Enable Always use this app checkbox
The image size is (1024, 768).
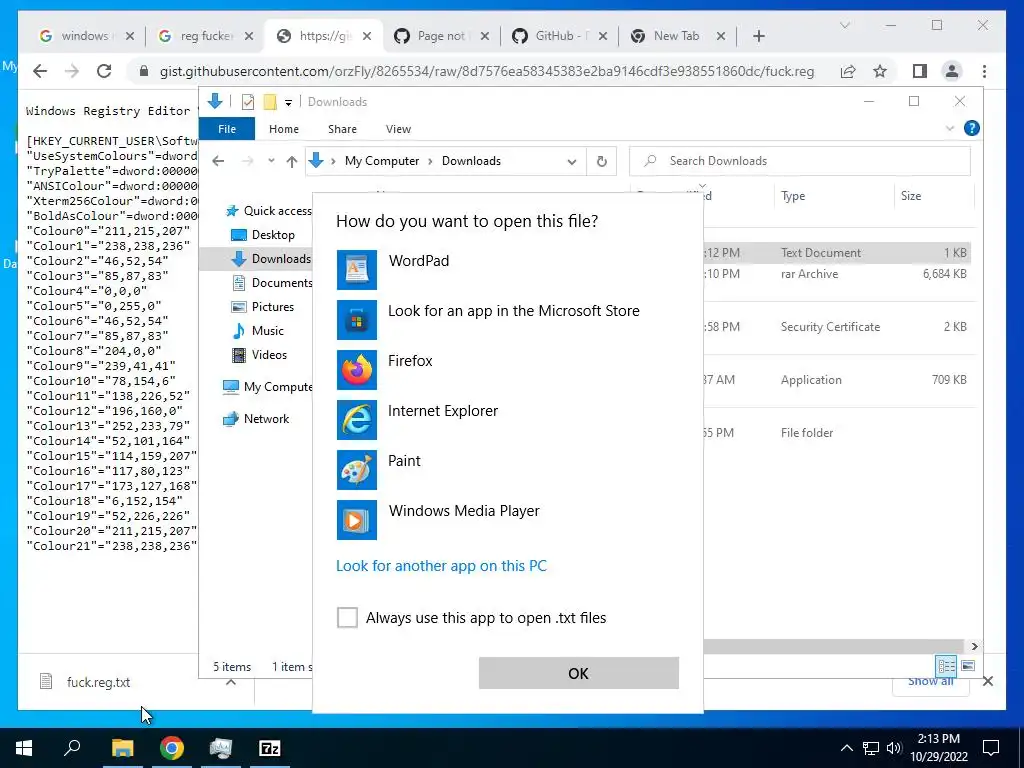click(x=347, y=617)
